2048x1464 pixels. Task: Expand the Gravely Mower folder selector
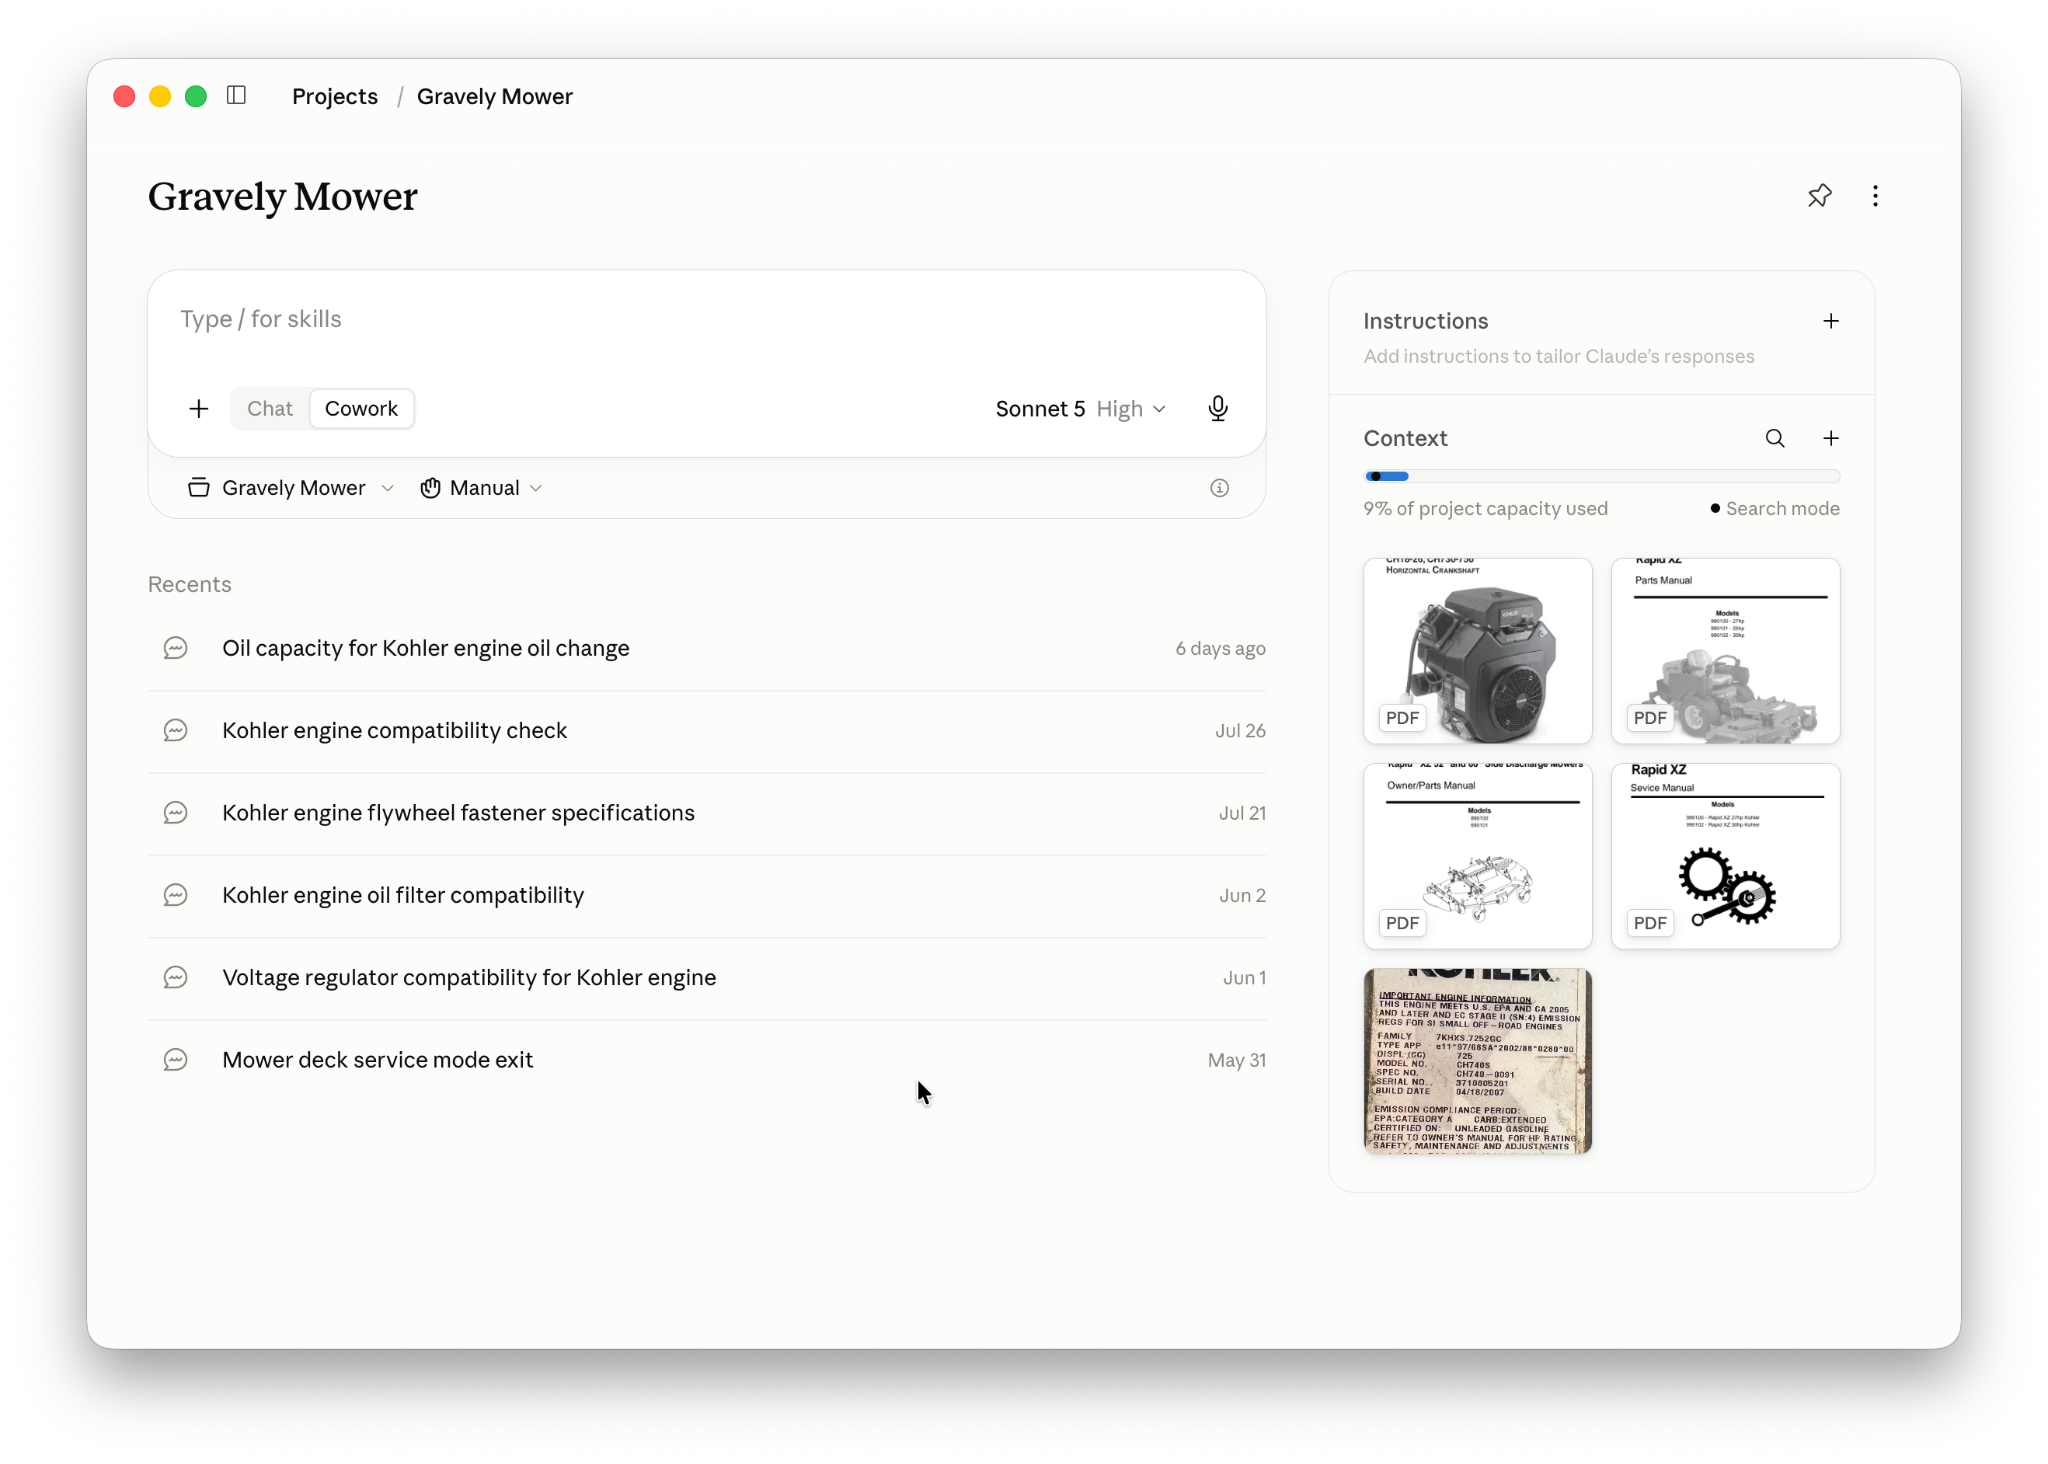click(x=291, y=488)
